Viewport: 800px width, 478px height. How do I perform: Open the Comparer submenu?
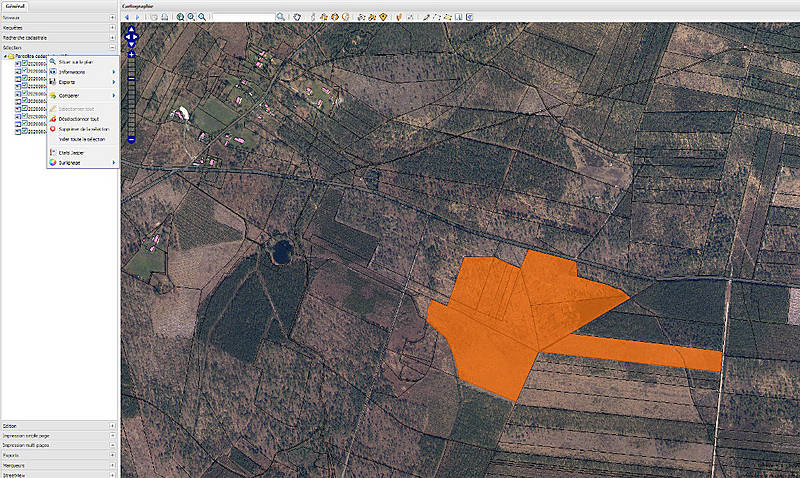[83, 95]
